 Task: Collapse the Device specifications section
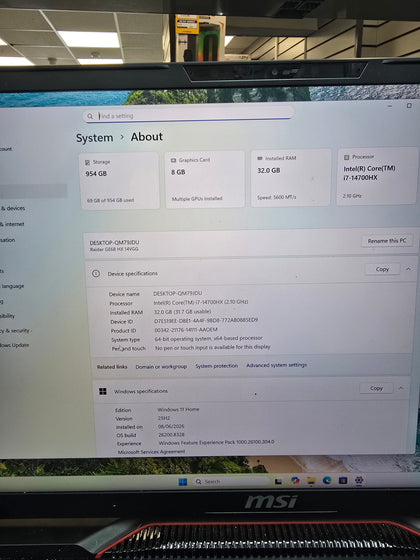408,269
